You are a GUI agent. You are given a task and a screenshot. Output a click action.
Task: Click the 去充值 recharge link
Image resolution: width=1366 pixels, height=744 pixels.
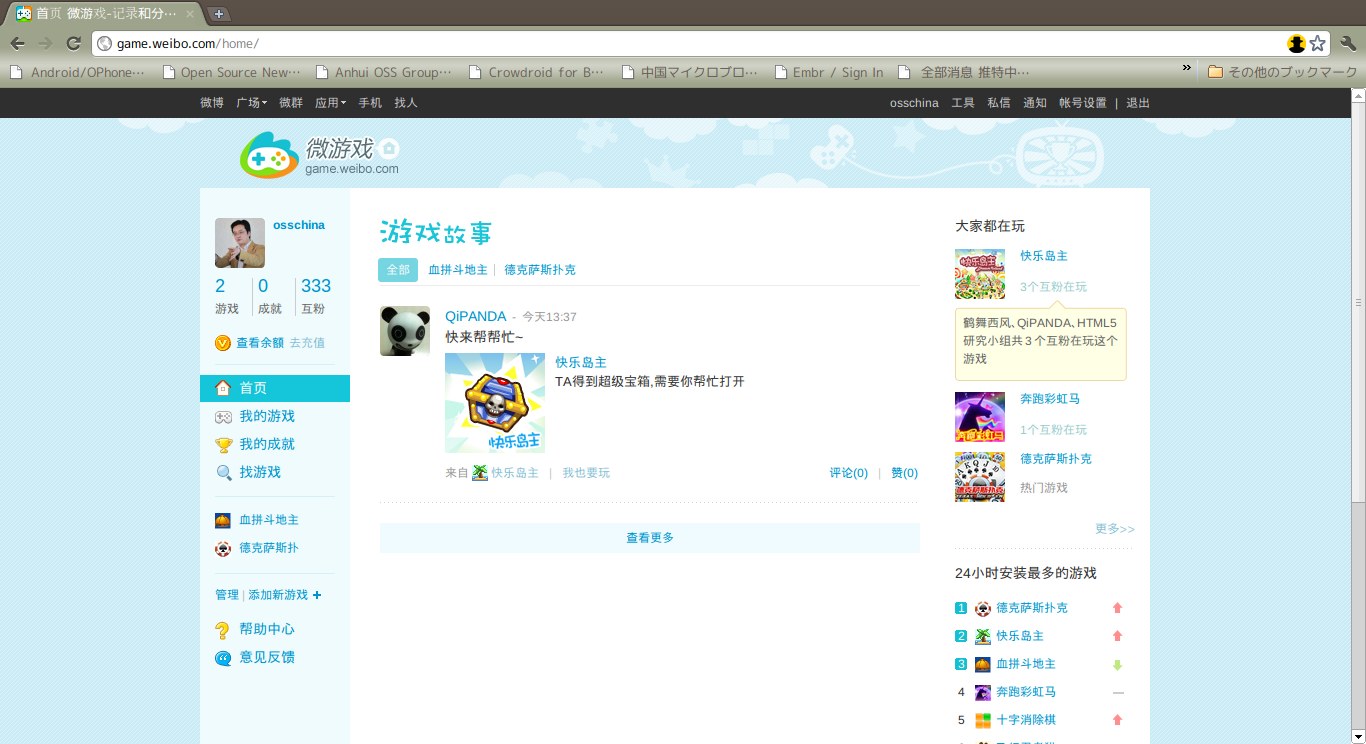307,343
